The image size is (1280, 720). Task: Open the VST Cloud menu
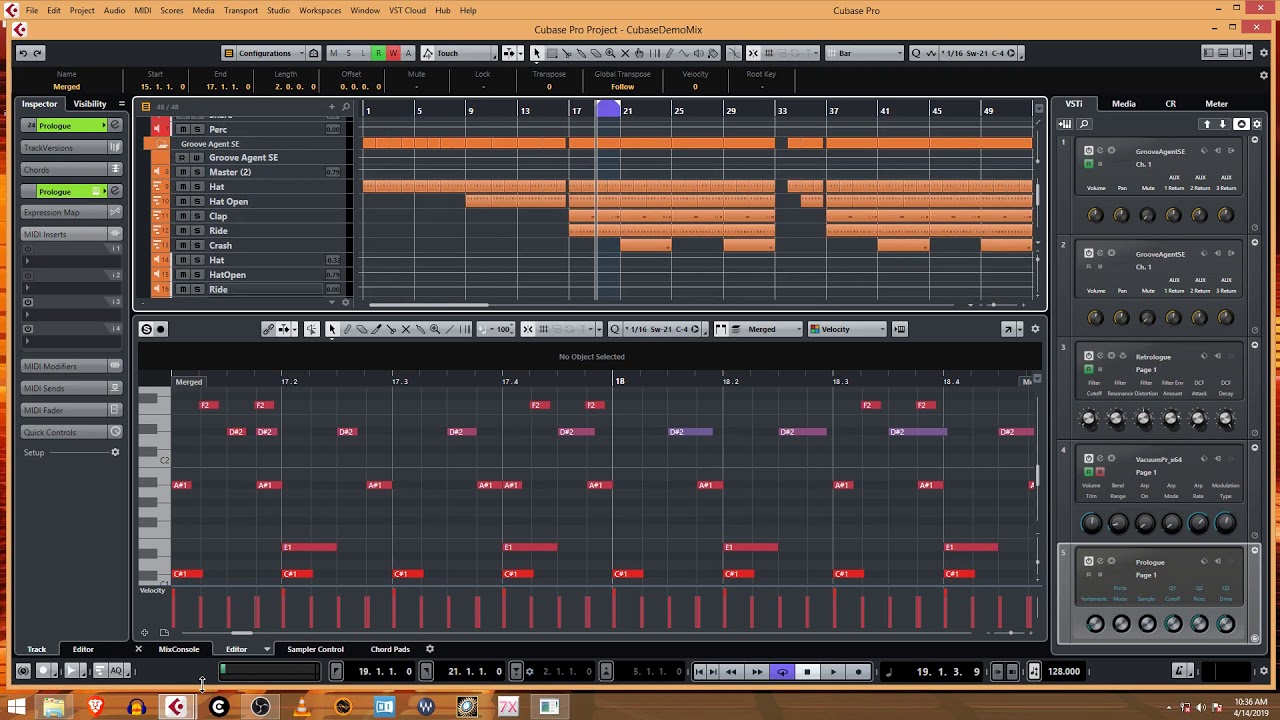click(407, 10)
